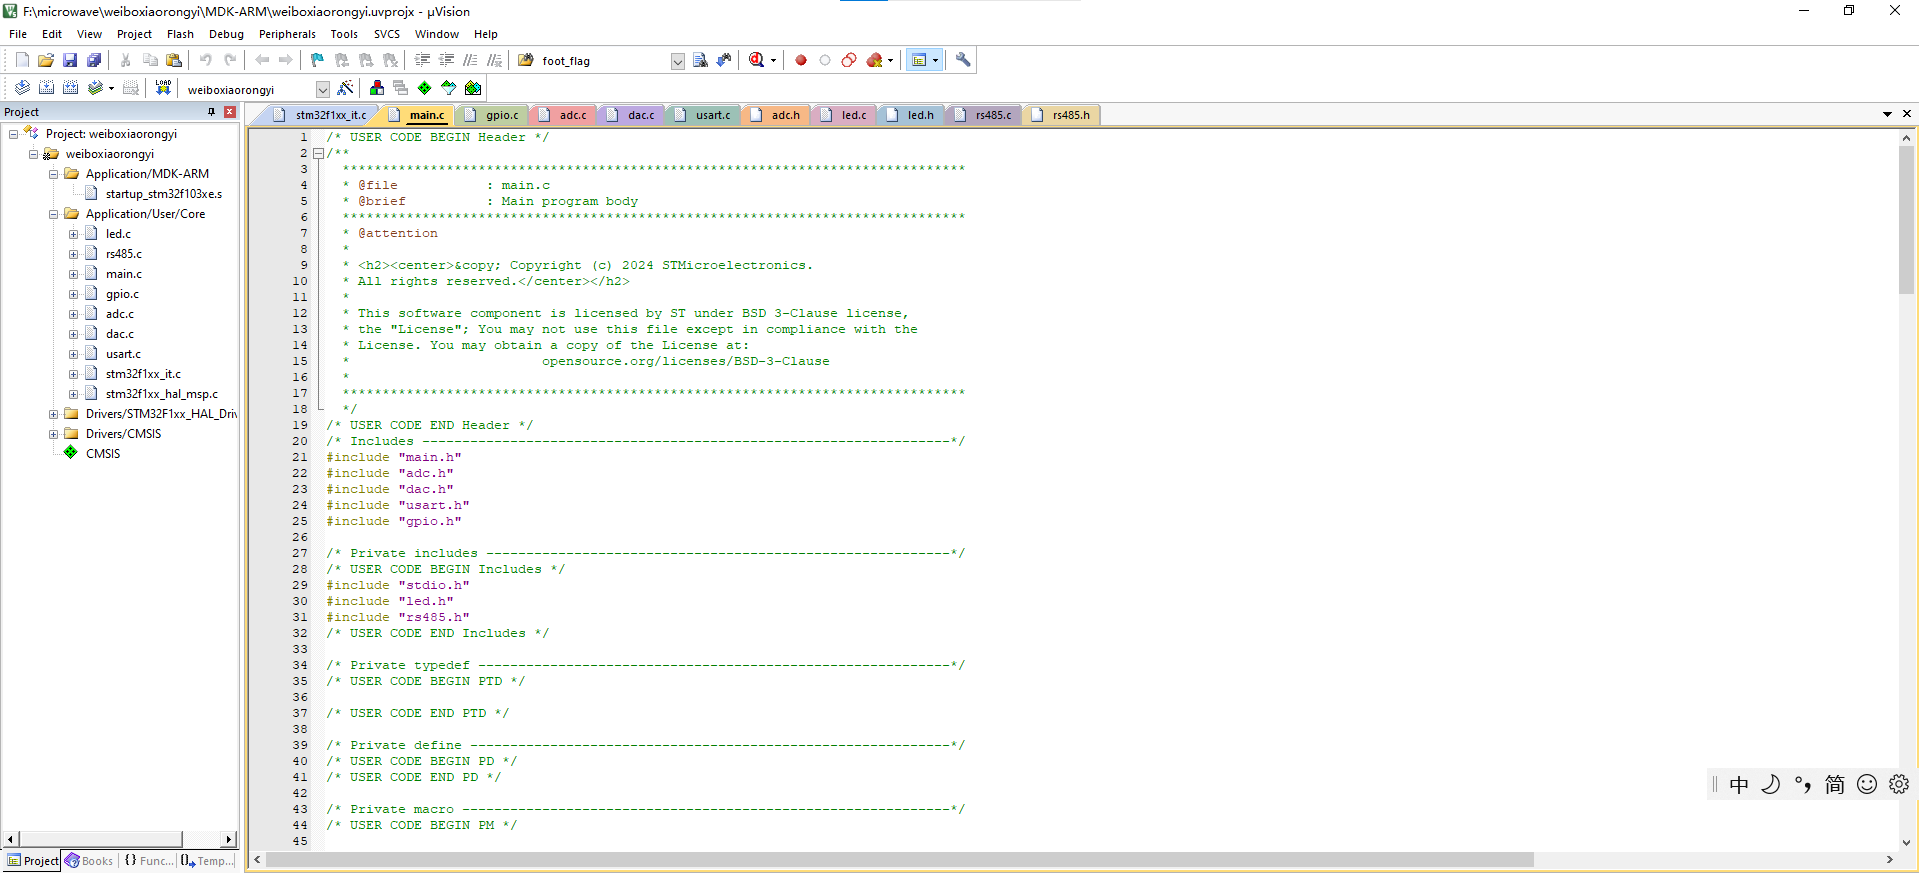
Task: Click the Enable/Disable breakpoint hollow circle icon
Action: click(x=825, y=60)
